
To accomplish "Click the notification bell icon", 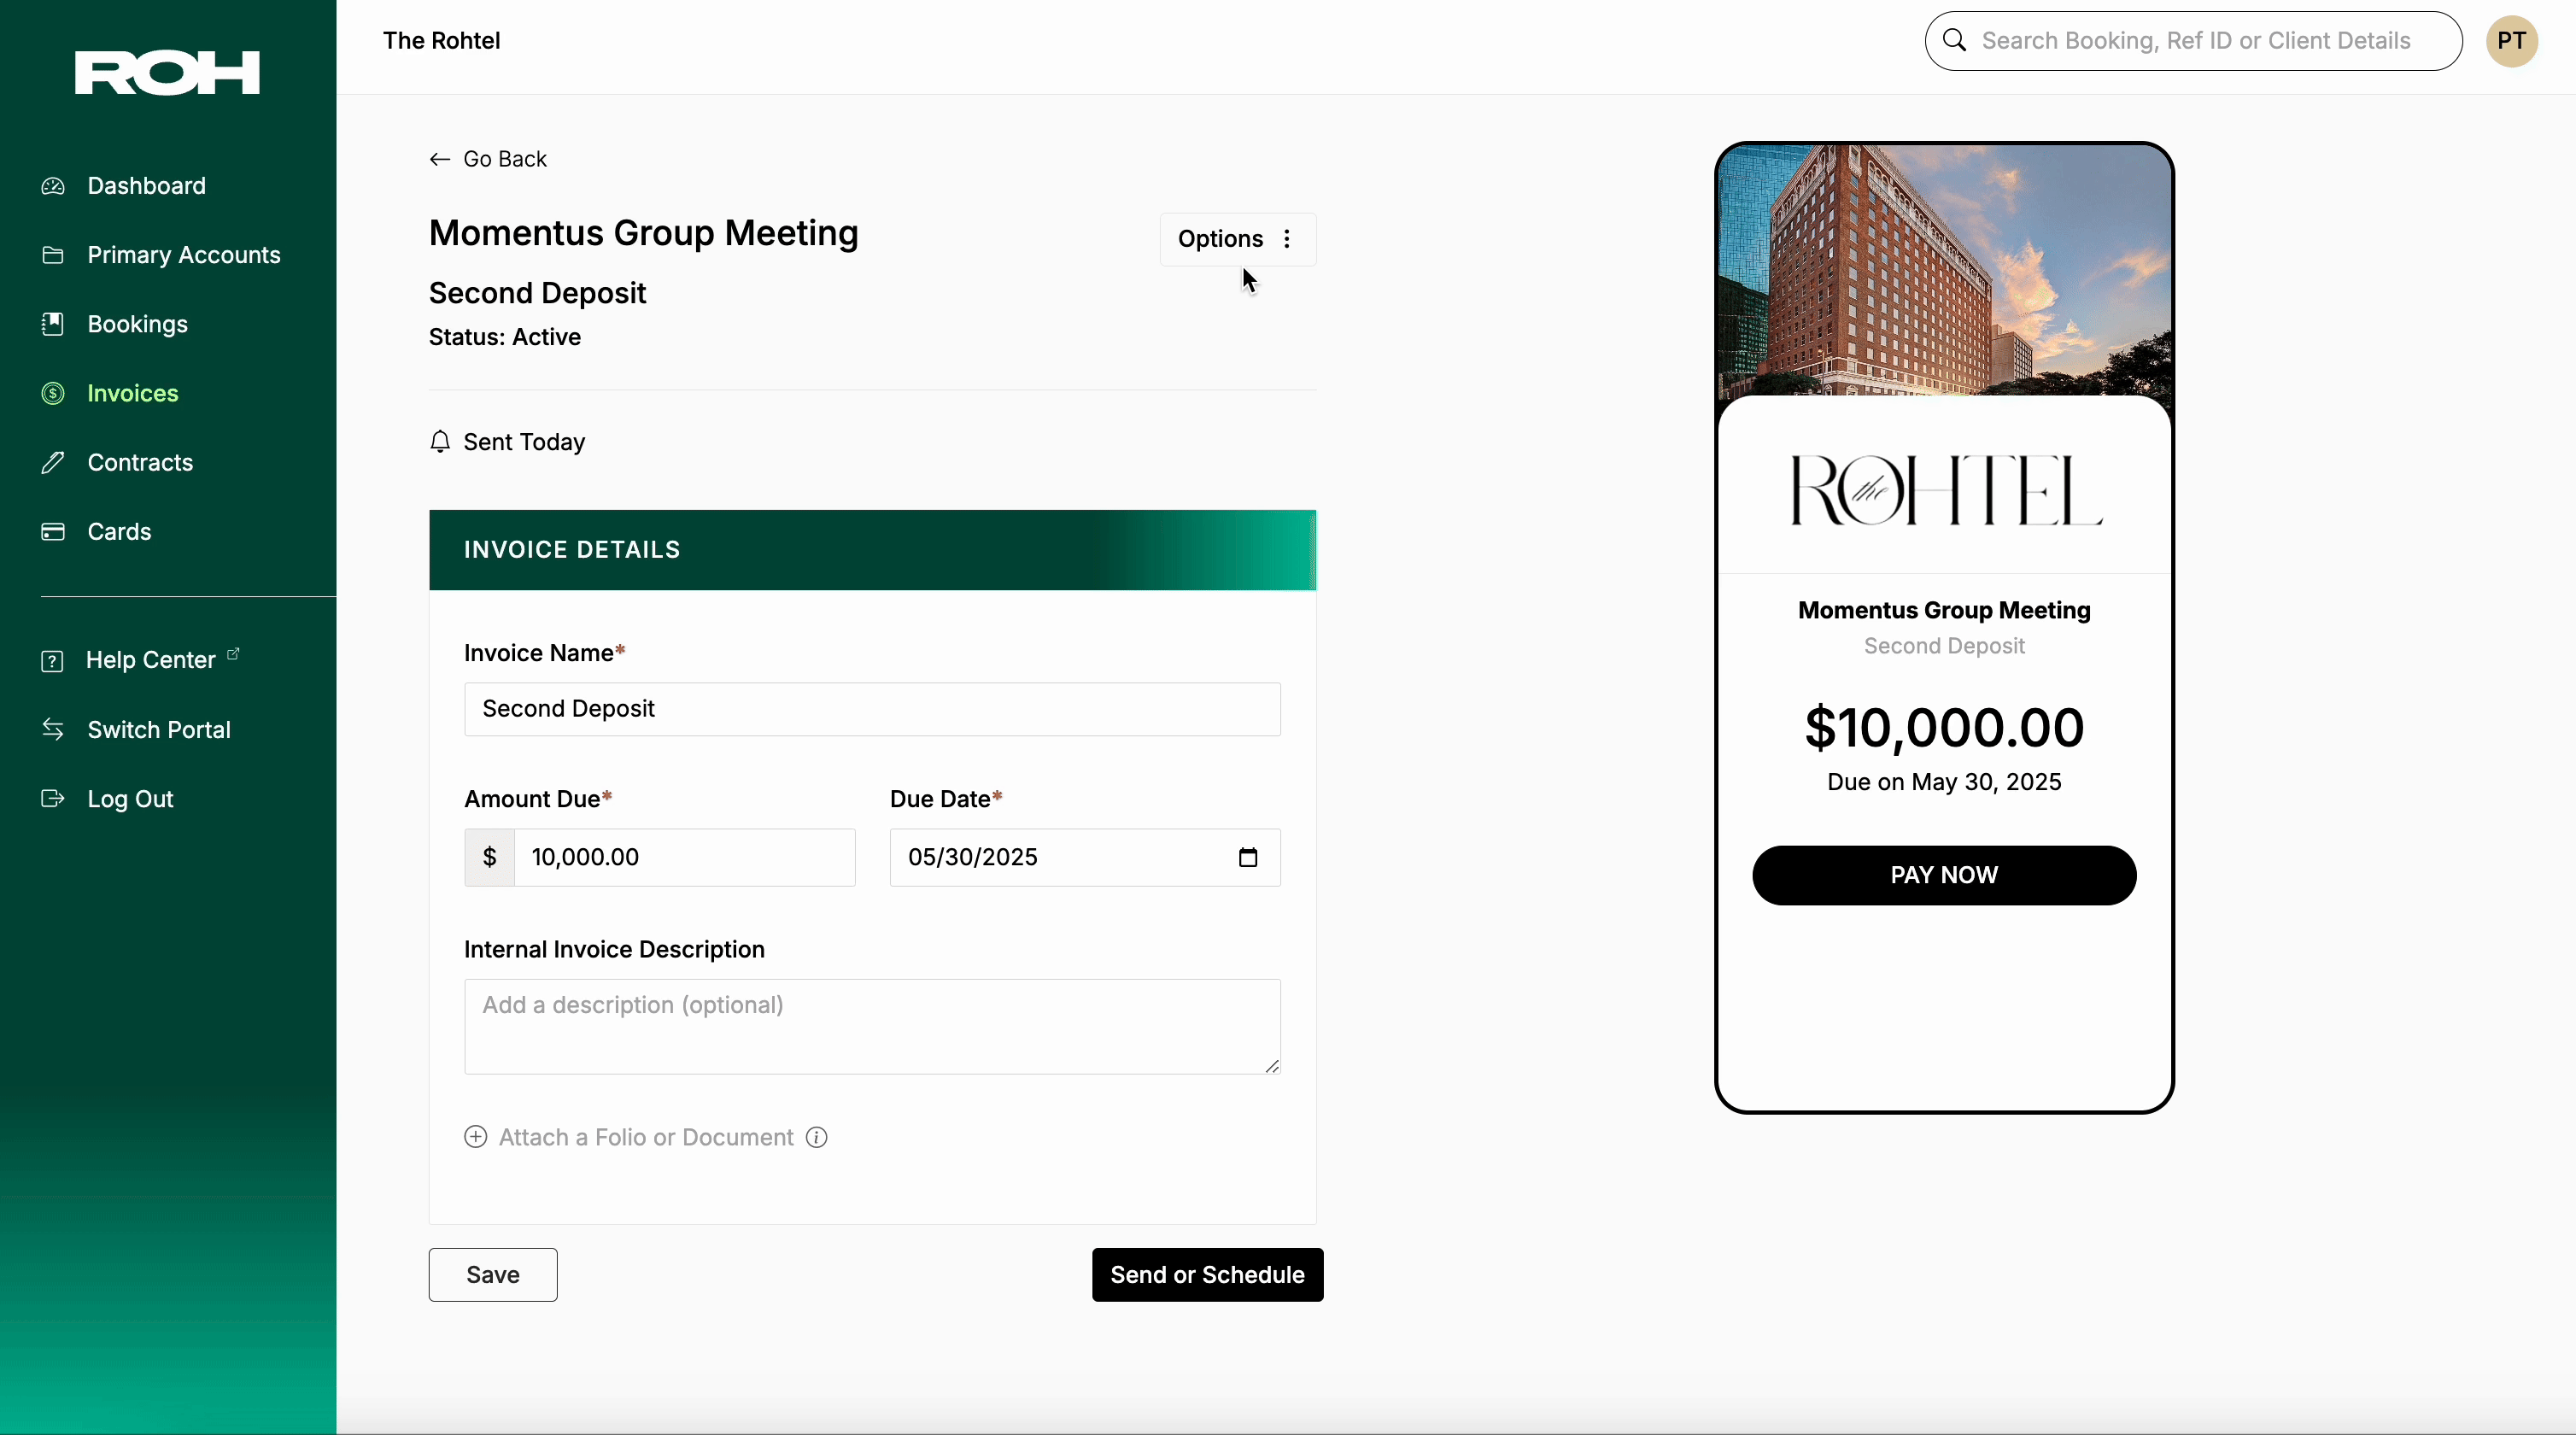I will [440, 442].
